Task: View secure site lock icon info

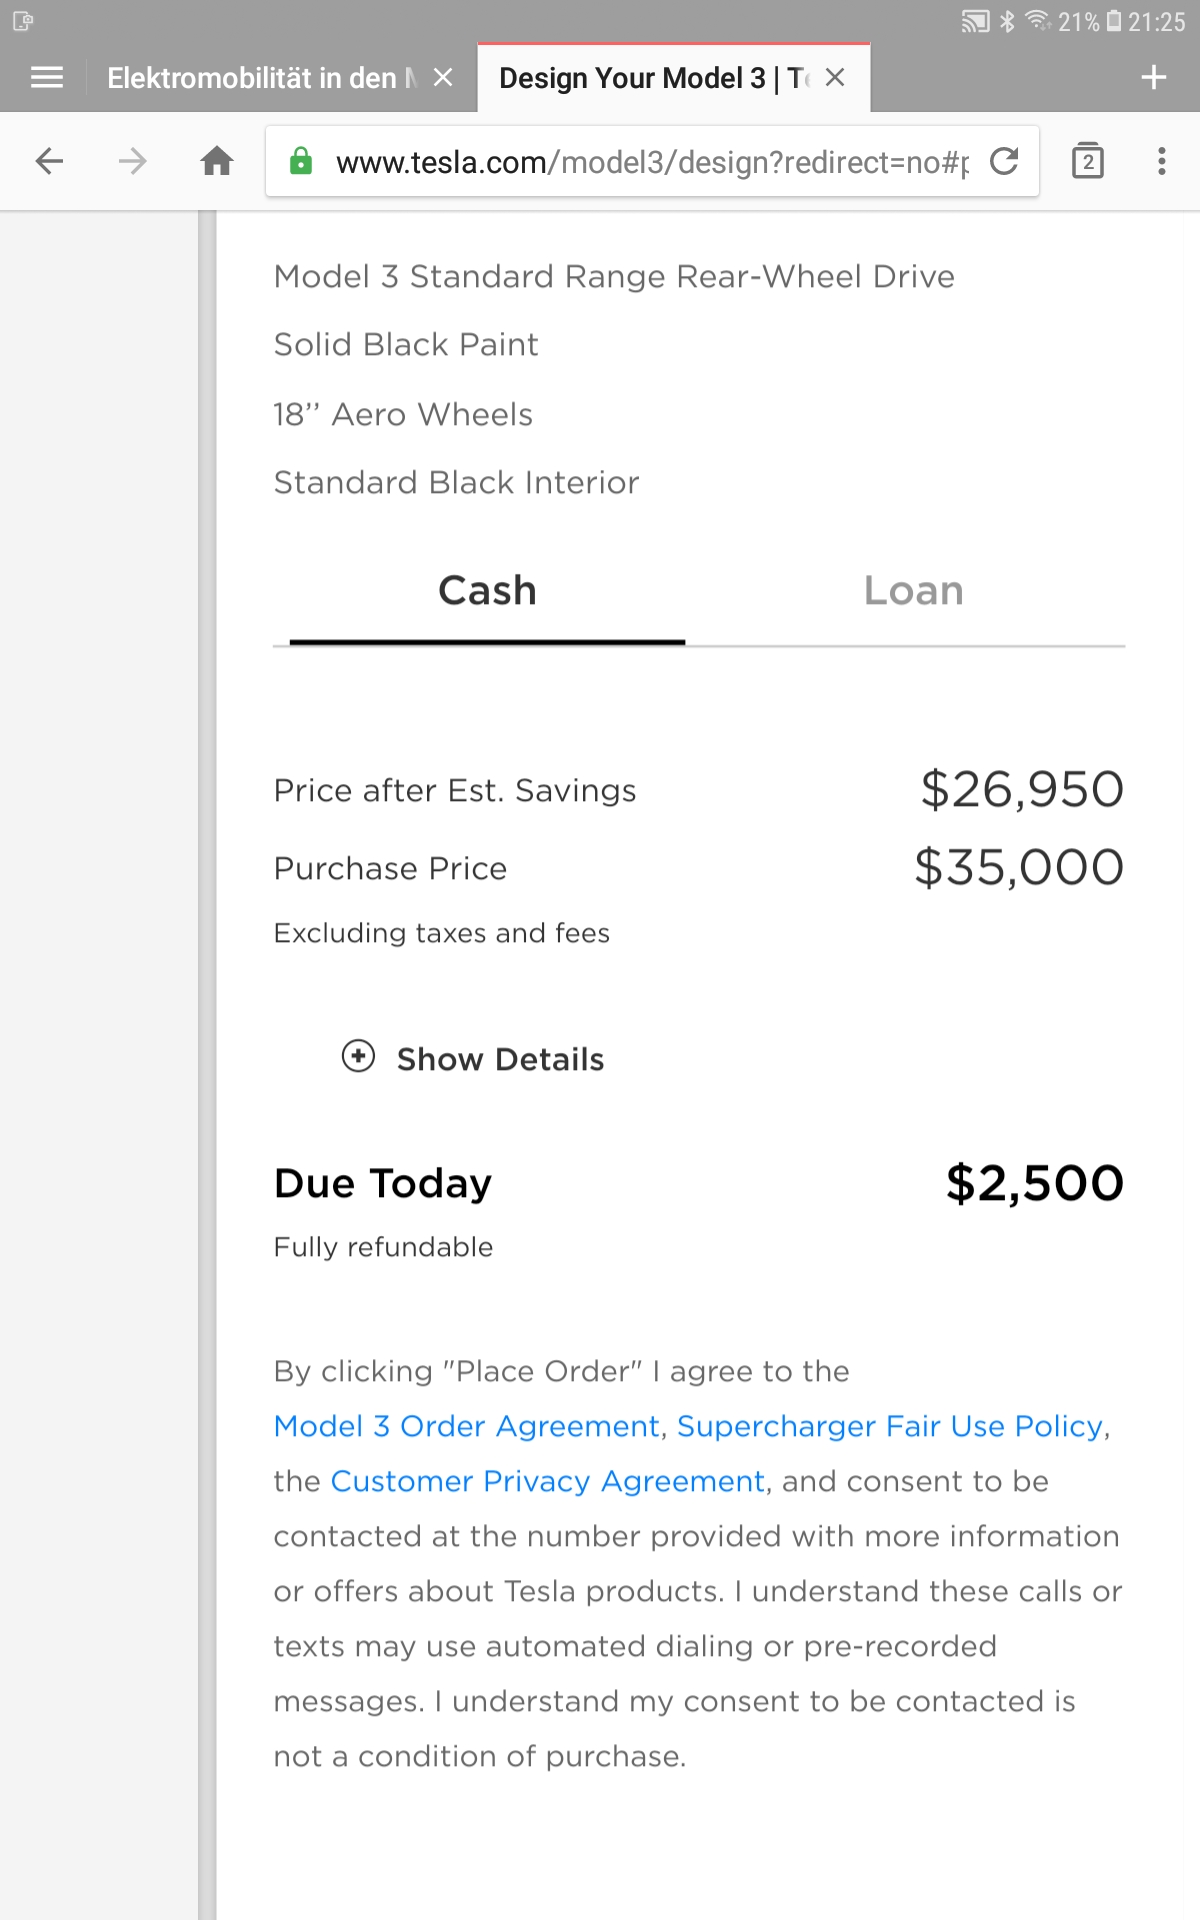Action: [x=301, y=161]
